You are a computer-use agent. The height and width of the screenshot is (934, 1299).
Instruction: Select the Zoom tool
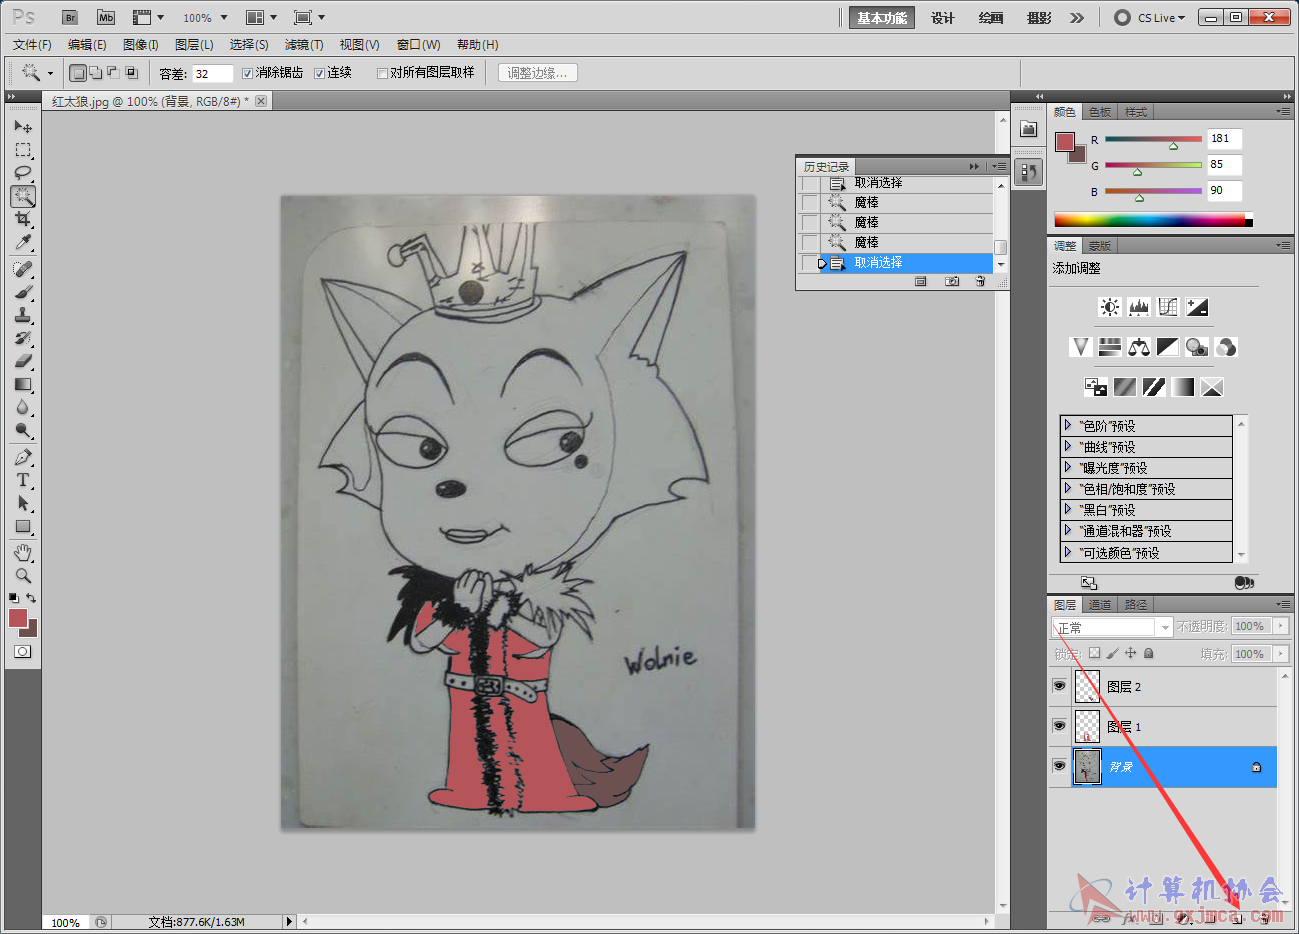23,576
